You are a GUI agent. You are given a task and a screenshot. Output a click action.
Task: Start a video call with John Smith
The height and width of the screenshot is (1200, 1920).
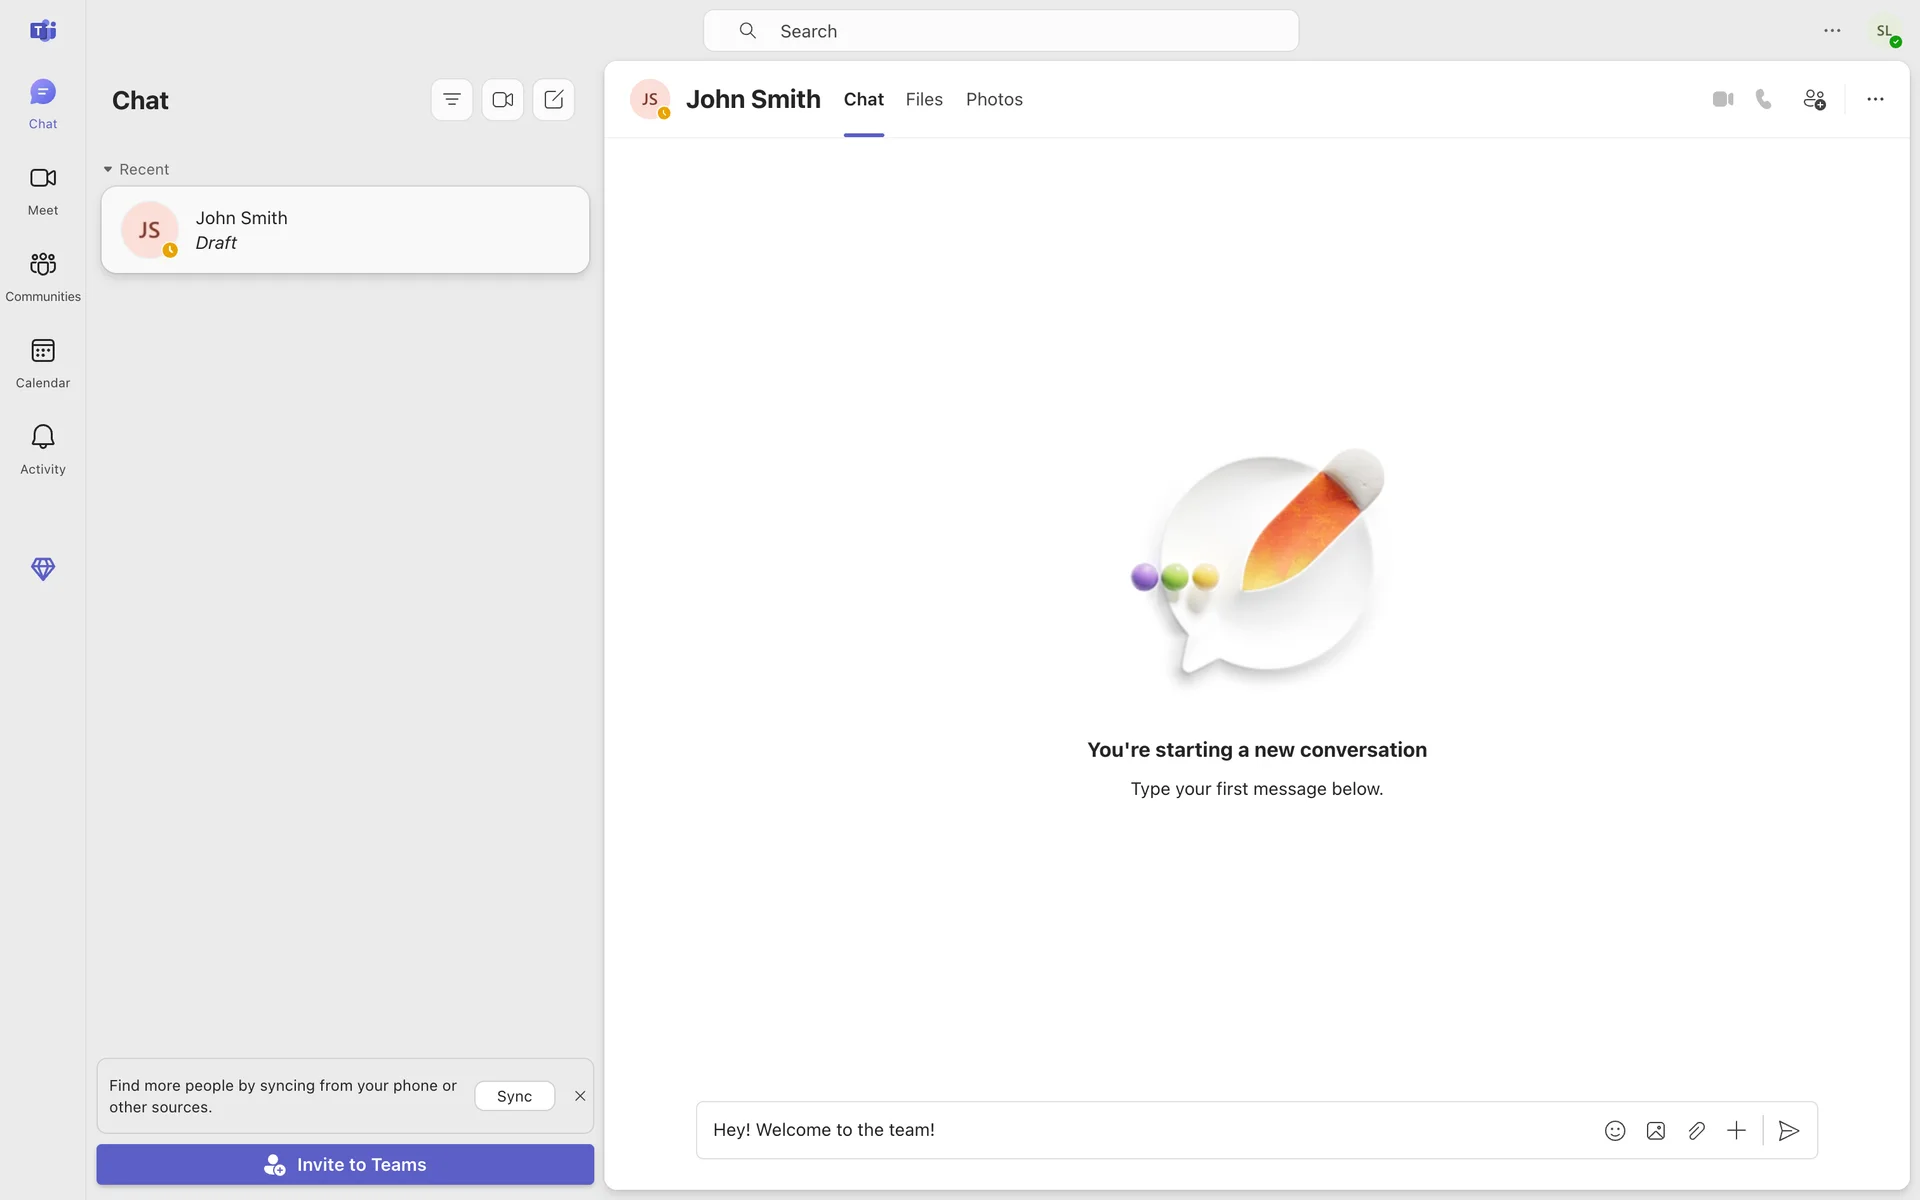1722,99
